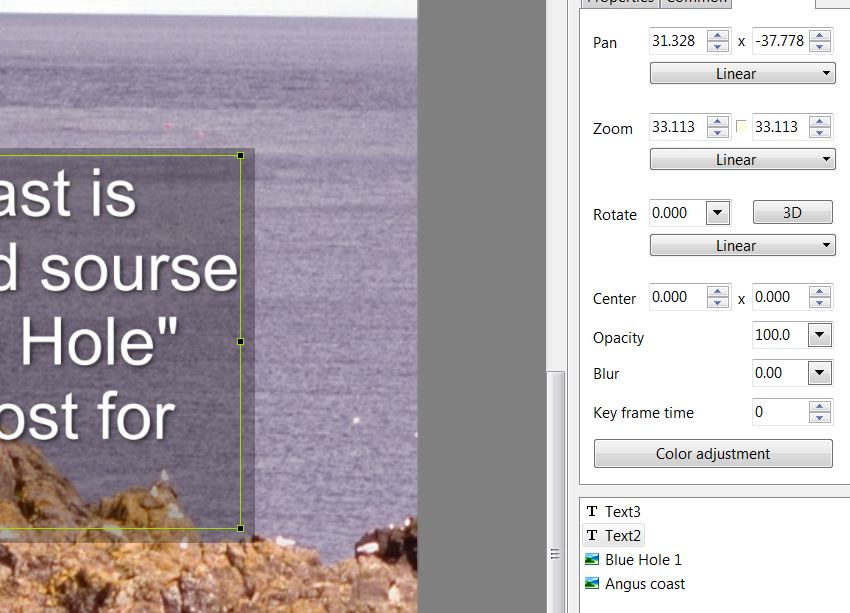Click the Center Y value field
This screenshot has height=613, width=850.
[x=780, y=297]
